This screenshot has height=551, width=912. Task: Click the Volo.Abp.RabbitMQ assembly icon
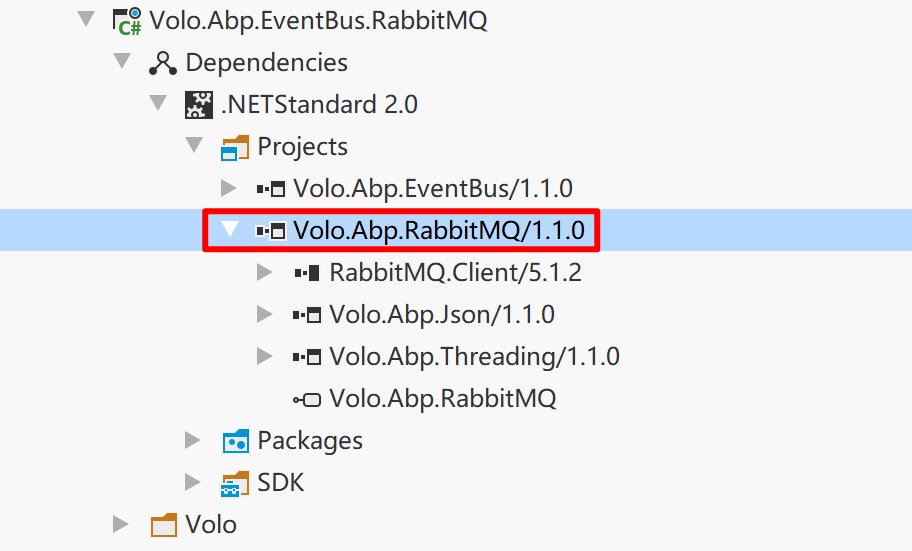click(x=306, y=399)
